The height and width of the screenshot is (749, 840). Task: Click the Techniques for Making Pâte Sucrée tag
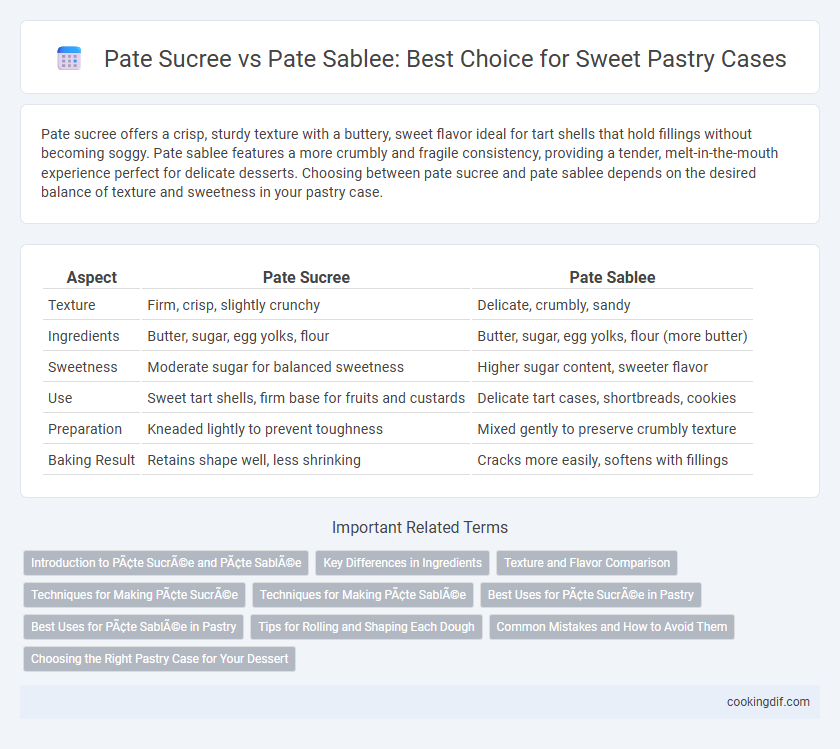click(134, 595)
